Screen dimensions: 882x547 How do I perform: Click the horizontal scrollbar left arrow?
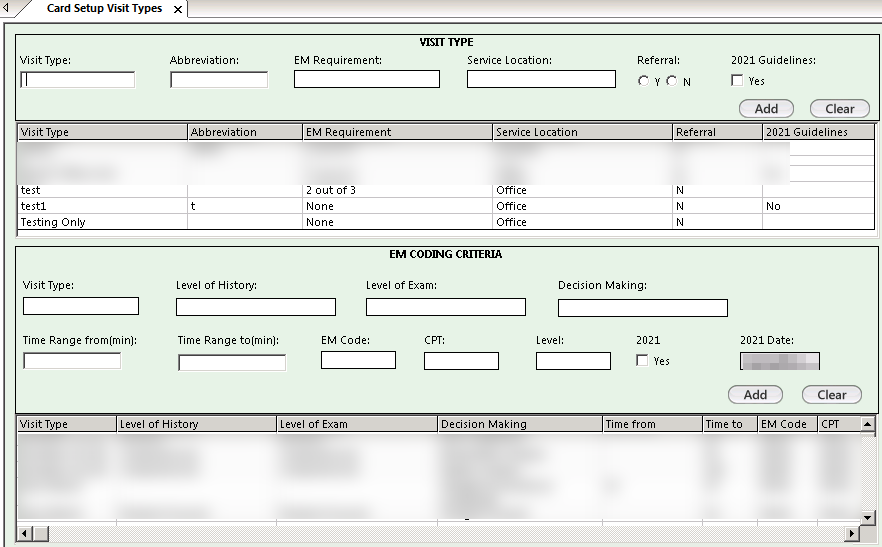[x=24, y=533]
